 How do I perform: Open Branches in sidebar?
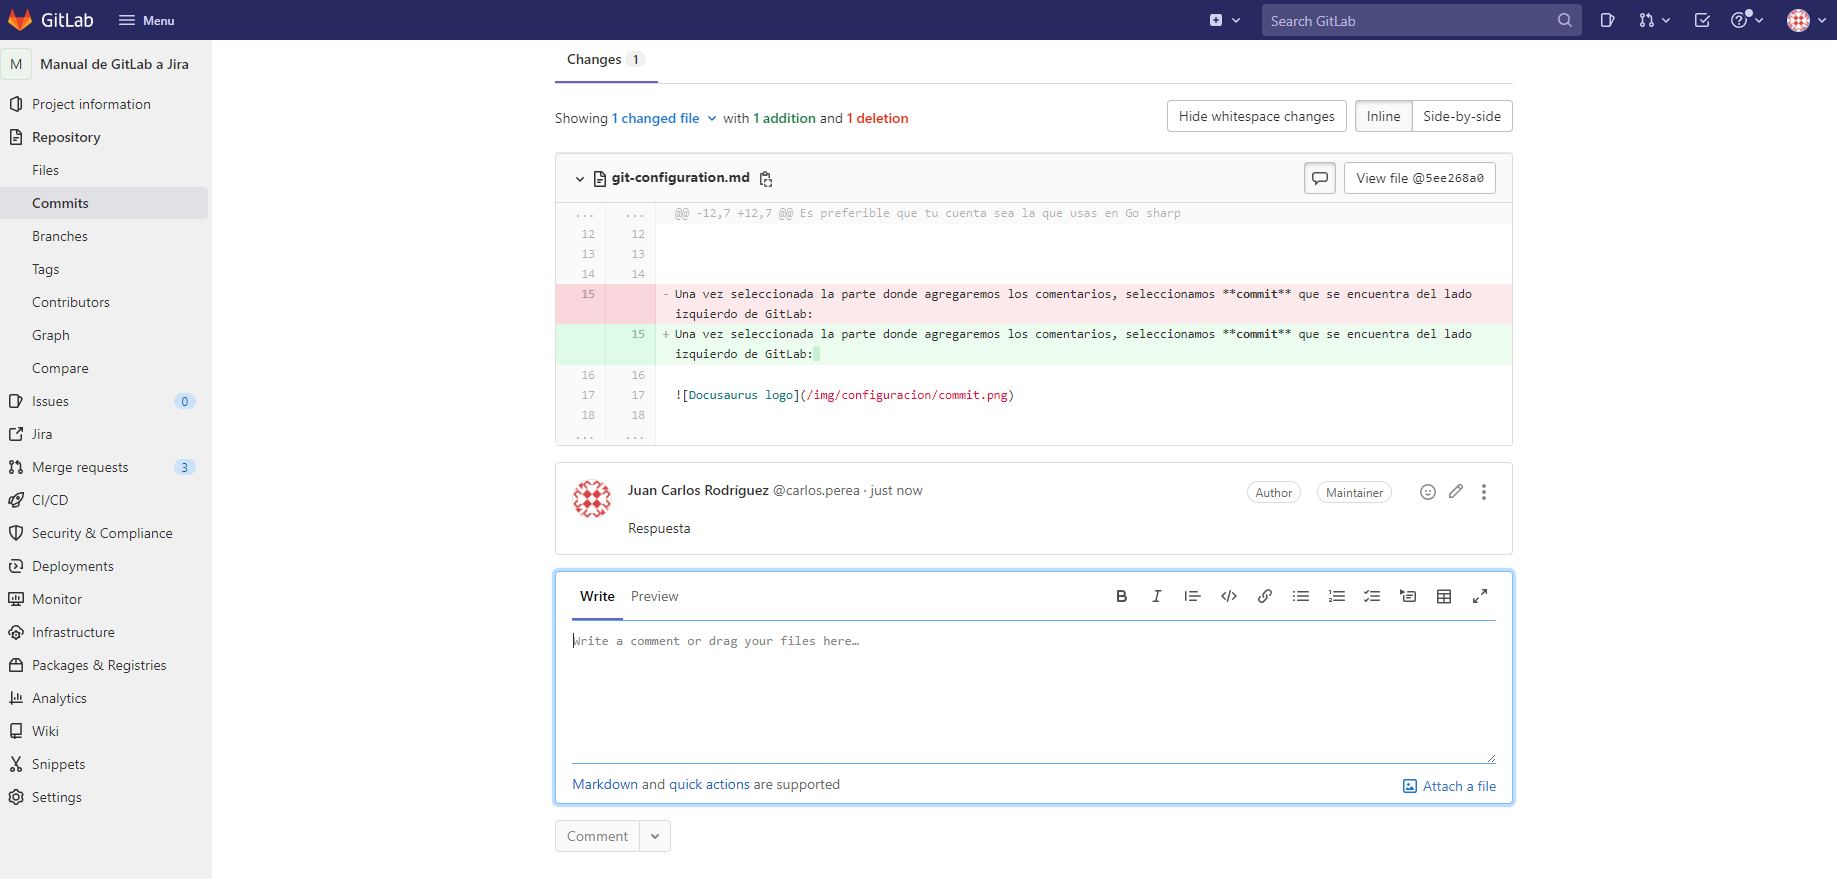point(60,236)
